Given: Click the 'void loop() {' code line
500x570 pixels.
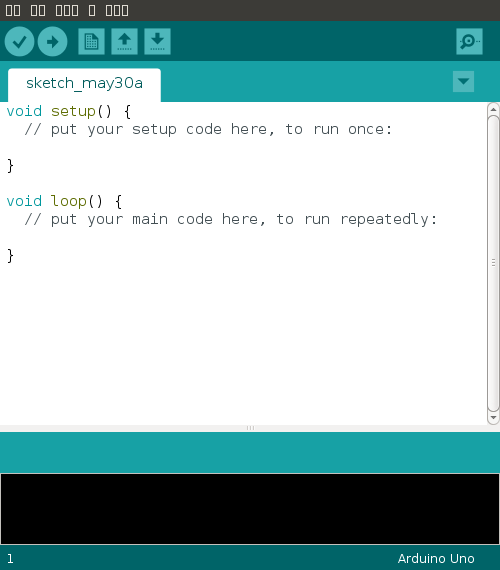Looking at the screenshot, I should pyautogui.click(x=64, y=201).
